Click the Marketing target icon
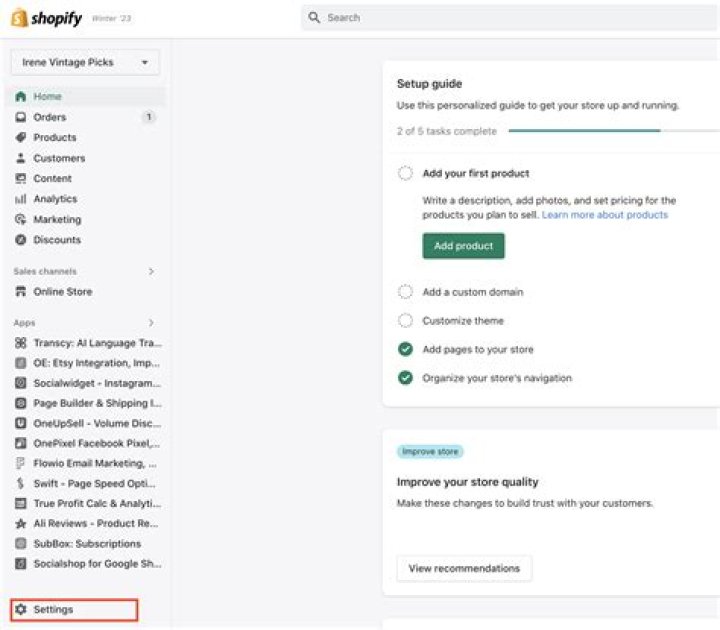Viewport: 720px width, 630px height. tap(21, 219)
